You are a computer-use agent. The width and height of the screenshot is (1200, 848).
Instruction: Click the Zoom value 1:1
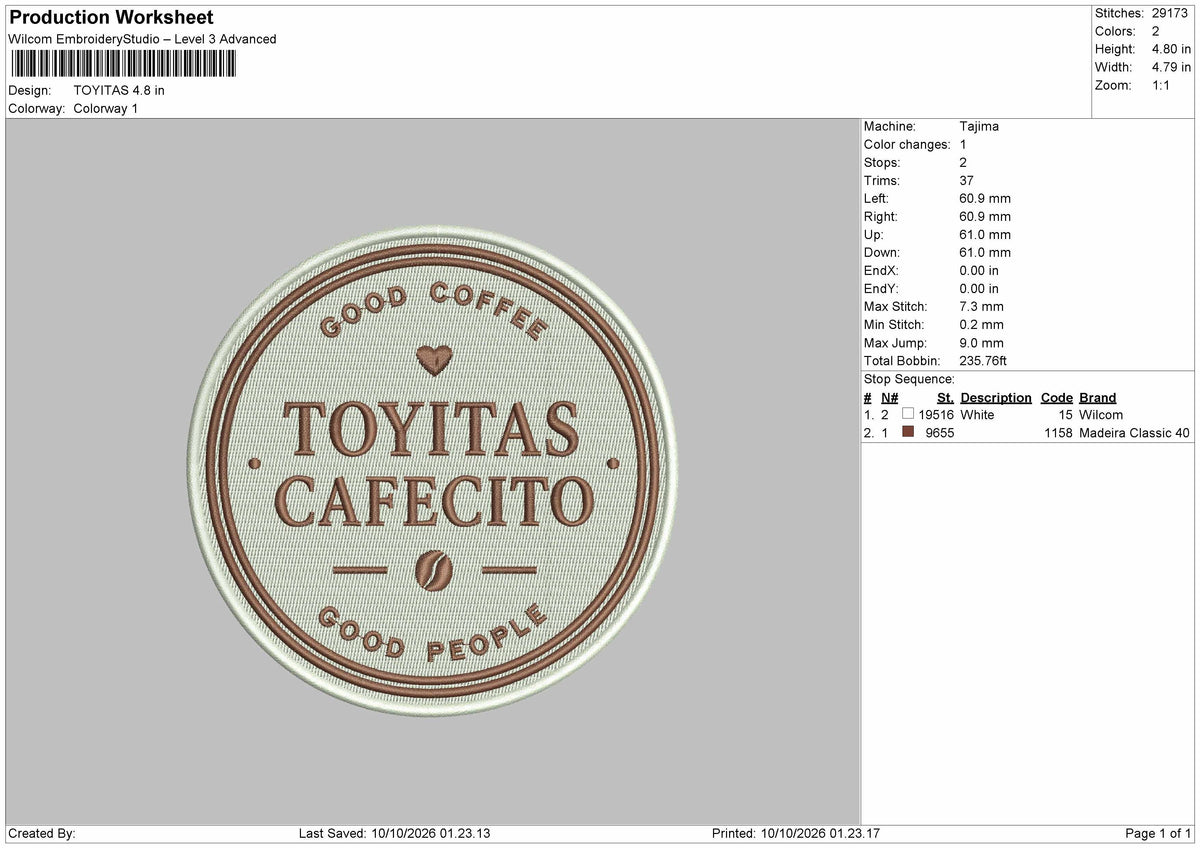tap(1162, 85)
